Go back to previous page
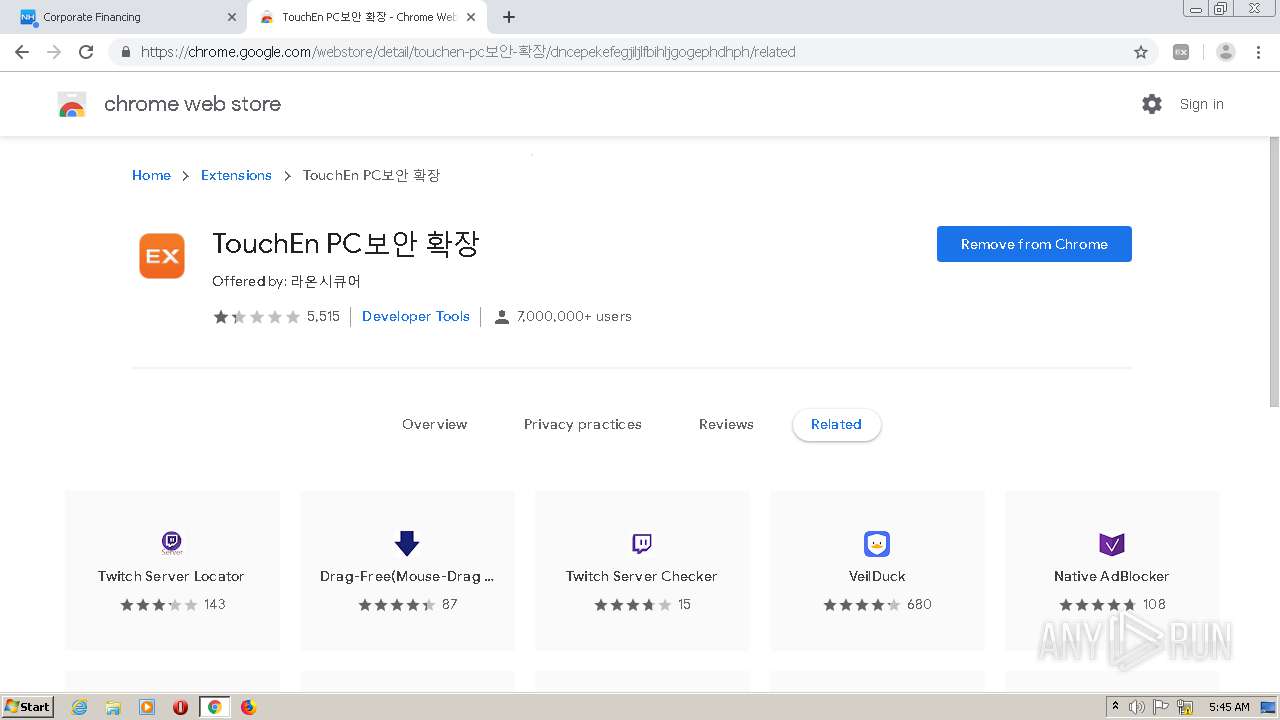This screenshot has height=720, width=1280. pyautogui.click(x=22, y=52)
